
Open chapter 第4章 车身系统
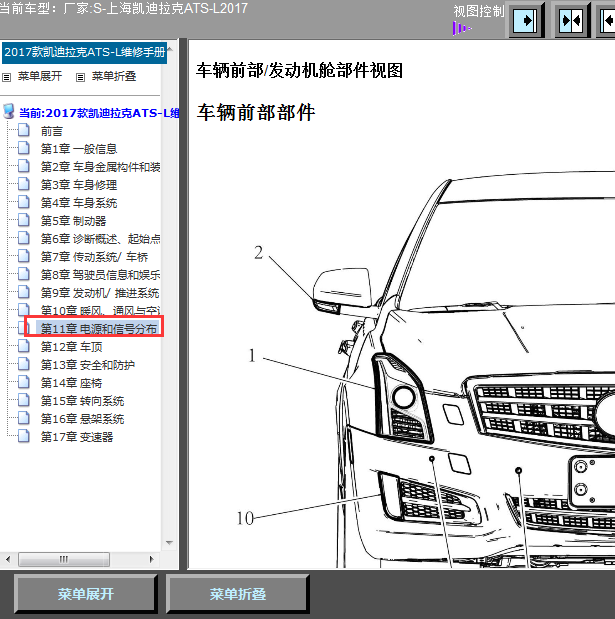(x=79, y=203)
